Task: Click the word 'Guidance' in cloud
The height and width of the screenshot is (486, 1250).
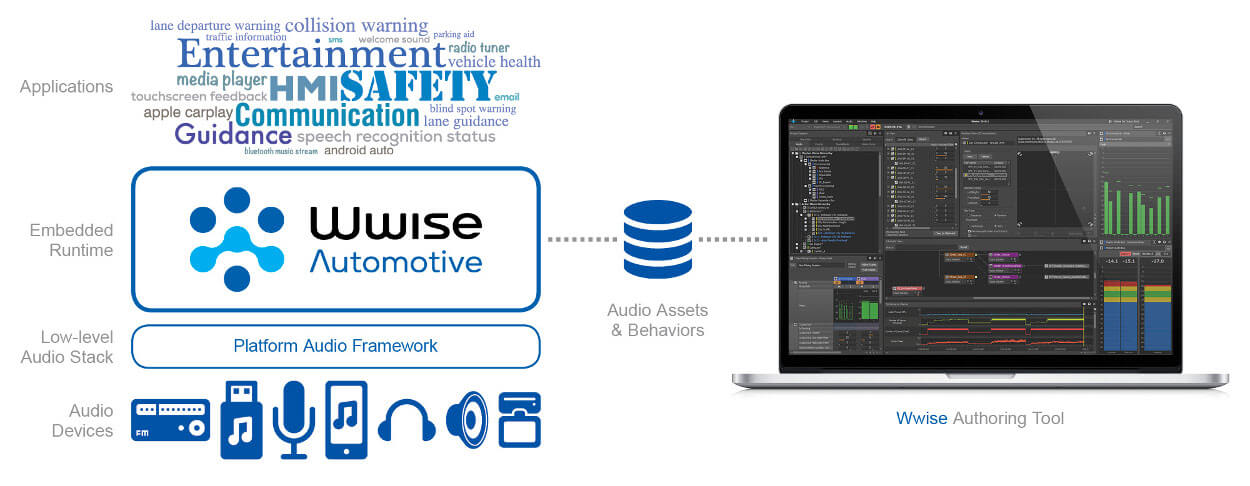Action: (233, 134)
